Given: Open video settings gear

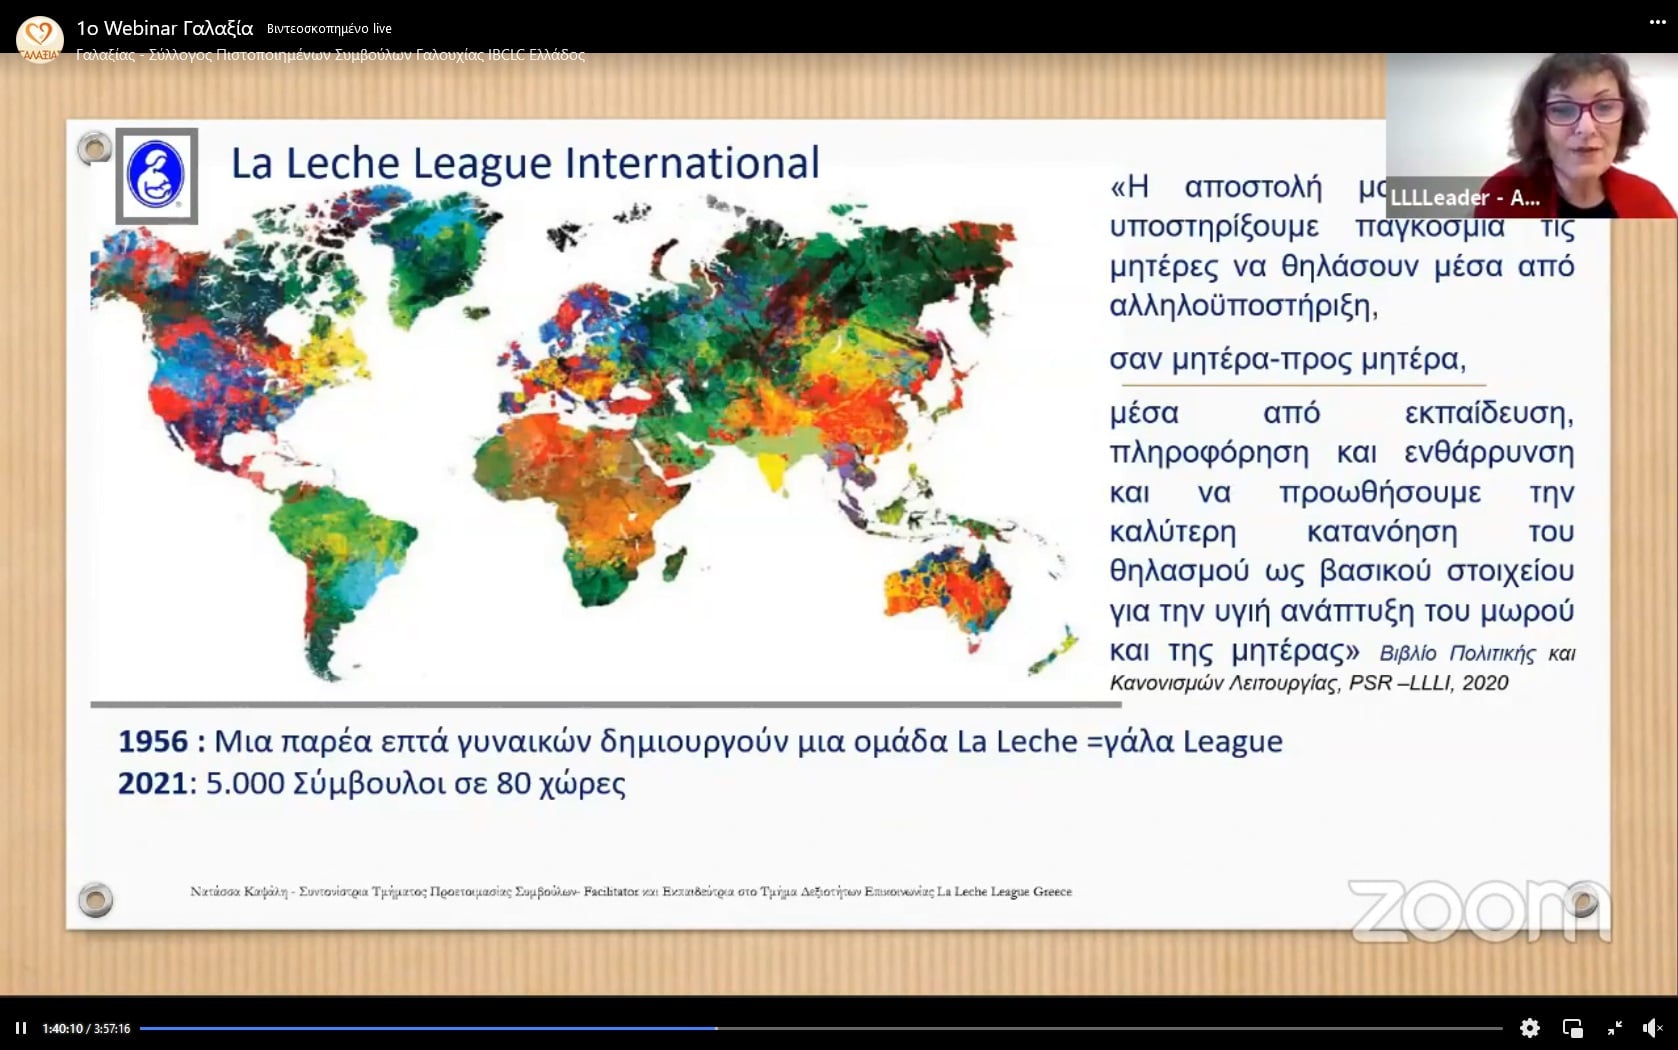Looking at the screenshot, I should tap(1529, 1028).
